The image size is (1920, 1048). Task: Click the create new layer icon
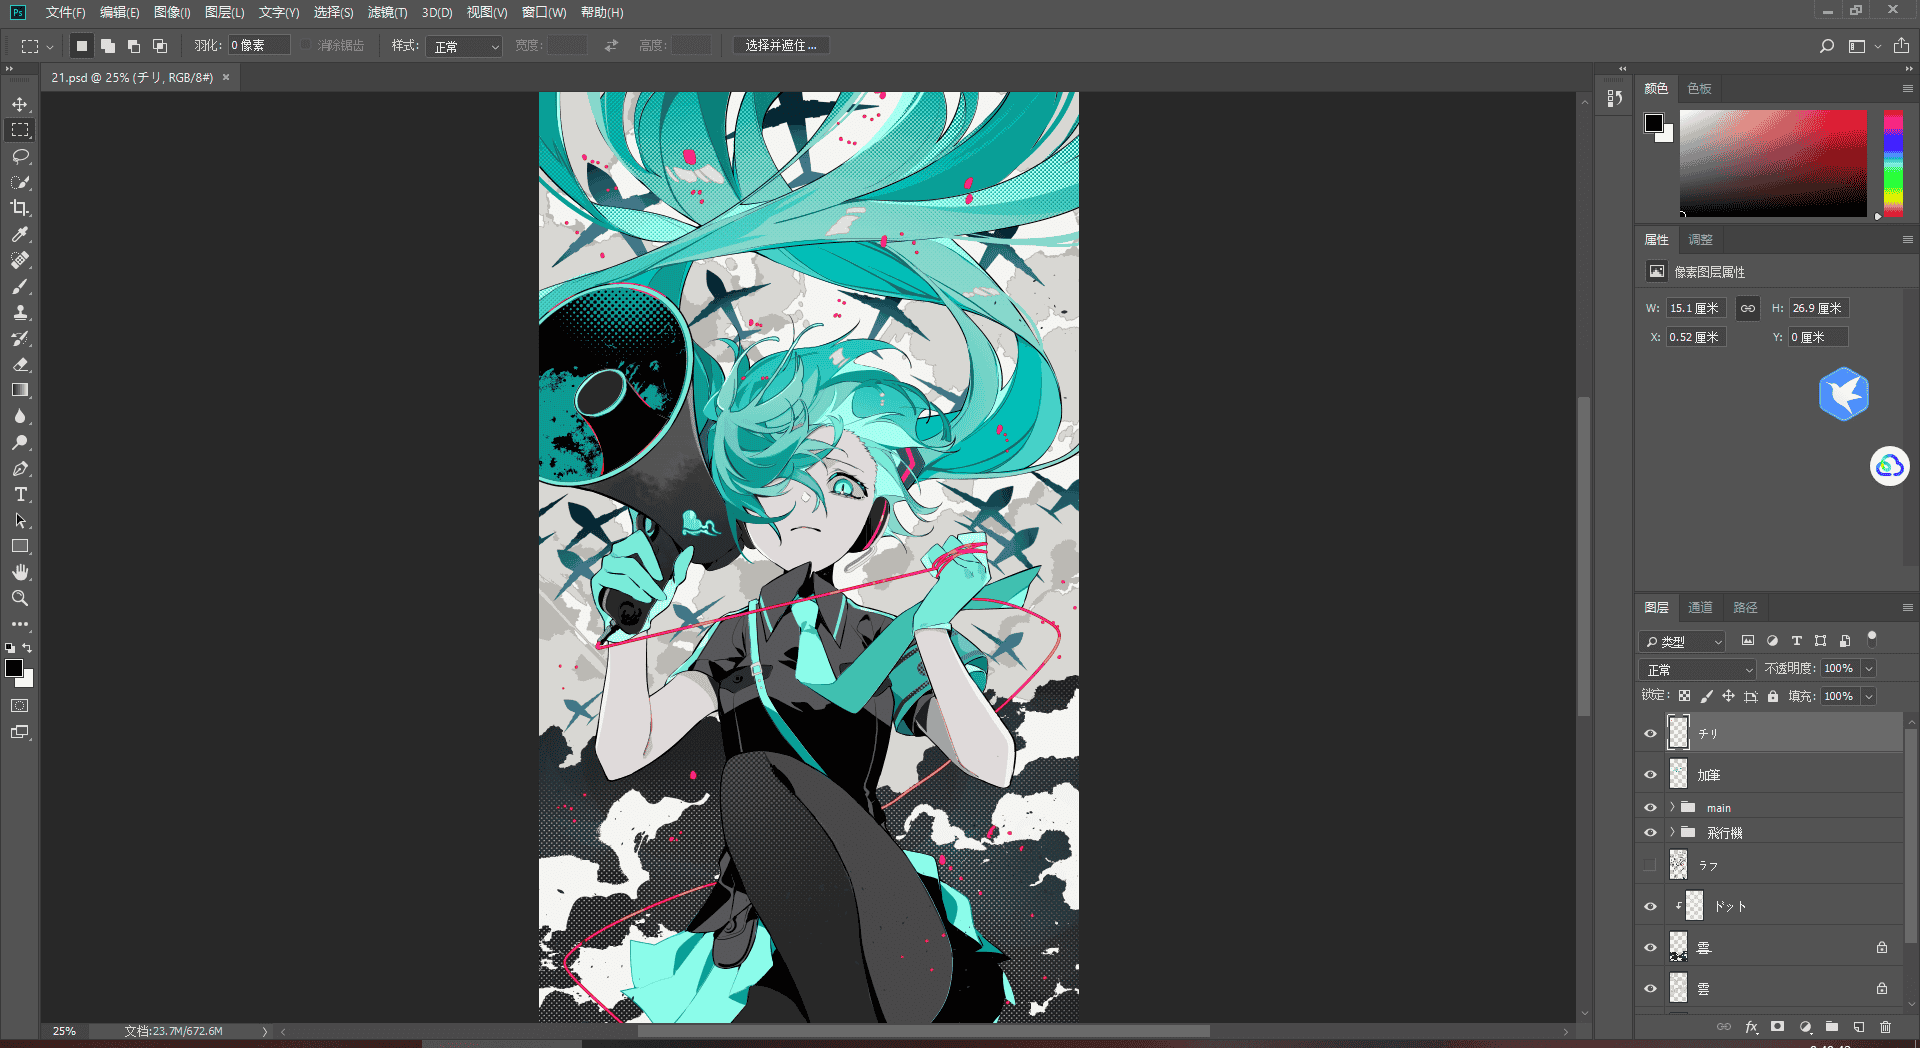[x=1859, y=1027]
